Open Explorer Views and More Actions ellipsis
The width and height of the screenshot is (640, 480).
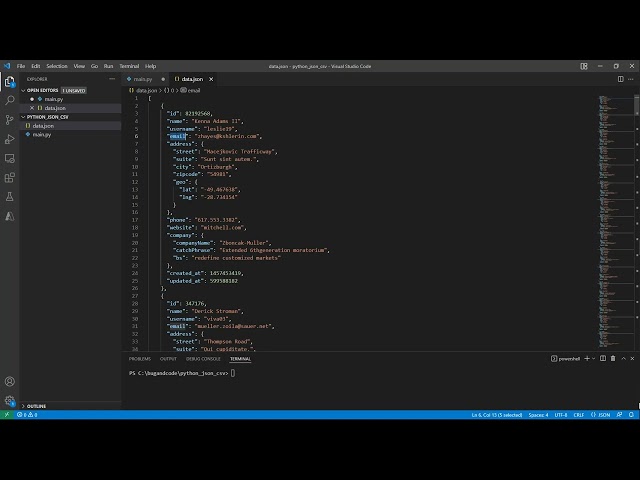(112, 79)
